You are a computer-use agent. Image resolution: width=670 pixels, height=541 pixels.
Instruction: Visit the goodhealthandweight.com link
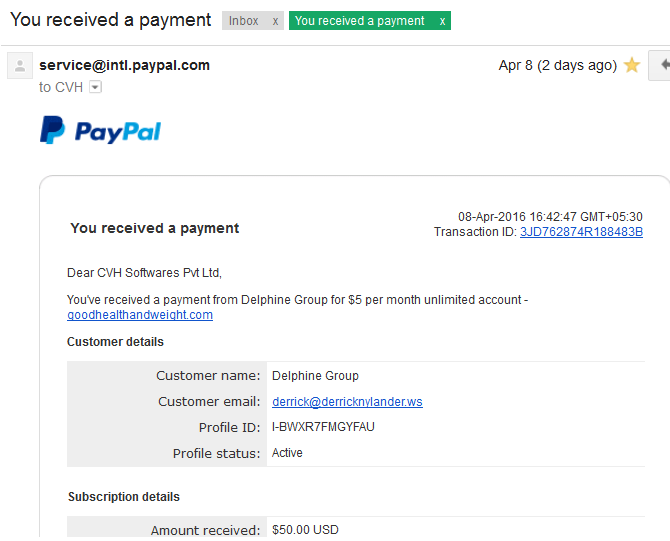pyautogui.click(x=140, y=315)
